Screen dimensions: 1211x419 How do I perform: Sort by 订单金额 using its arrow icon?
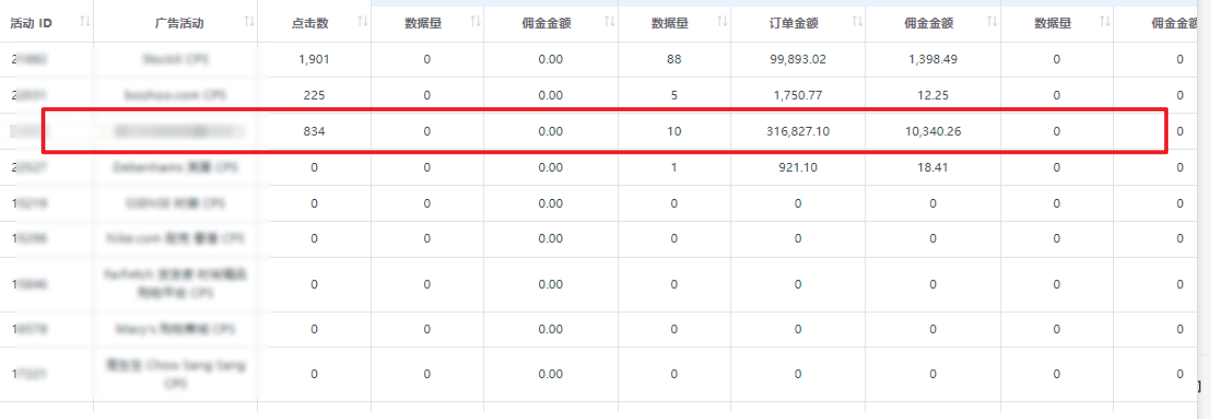pos(856,22)
